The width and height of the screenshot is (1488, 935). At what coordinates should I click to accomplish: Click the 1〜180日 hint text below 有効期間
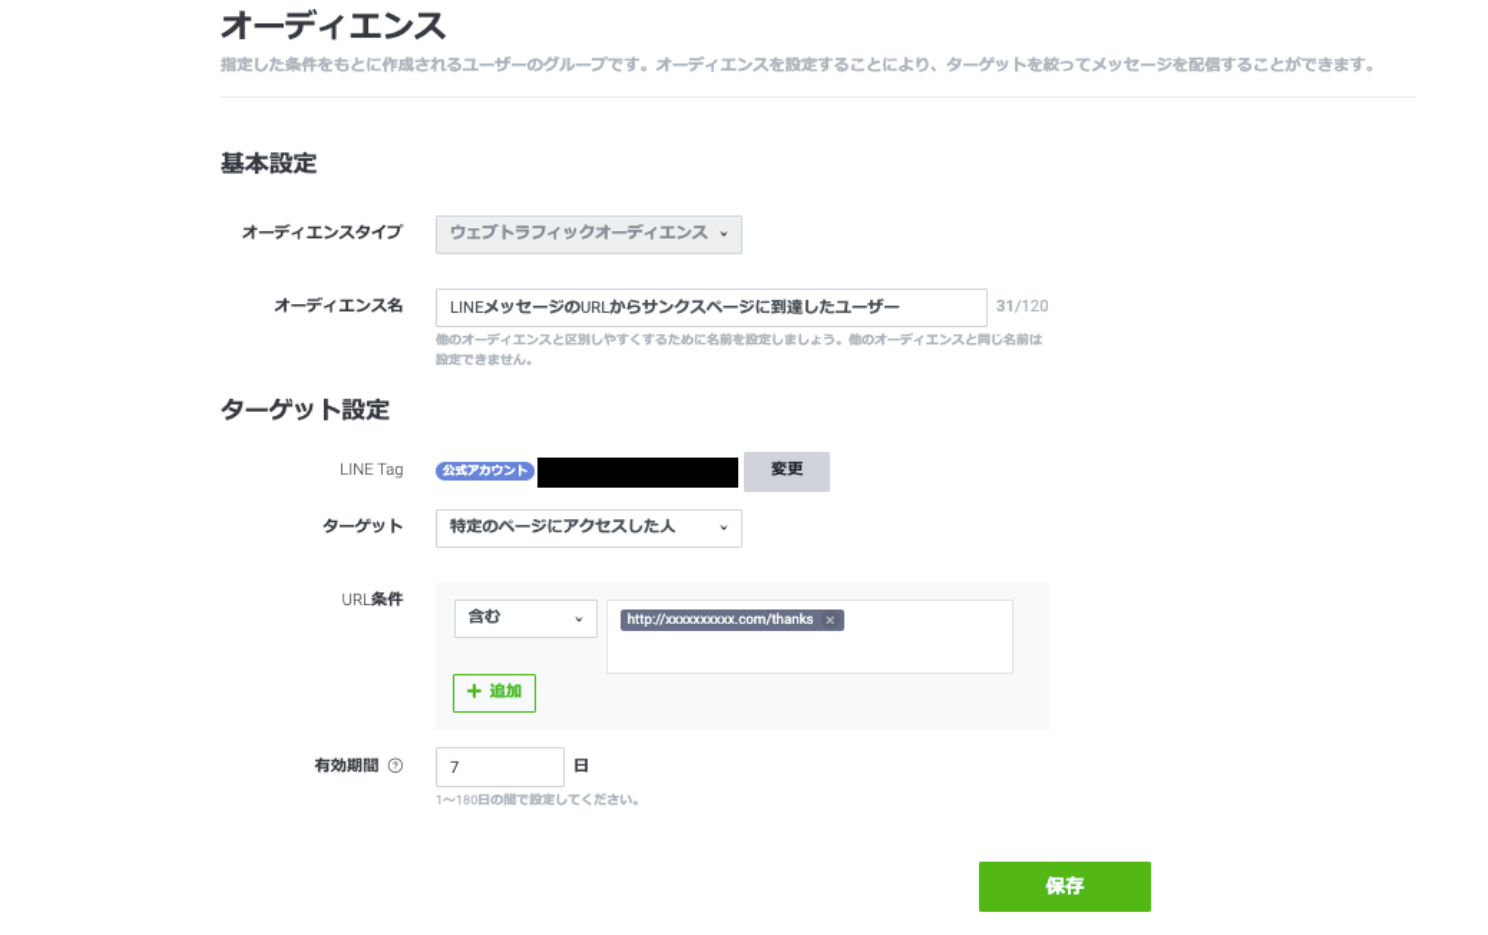pos(537,800)
